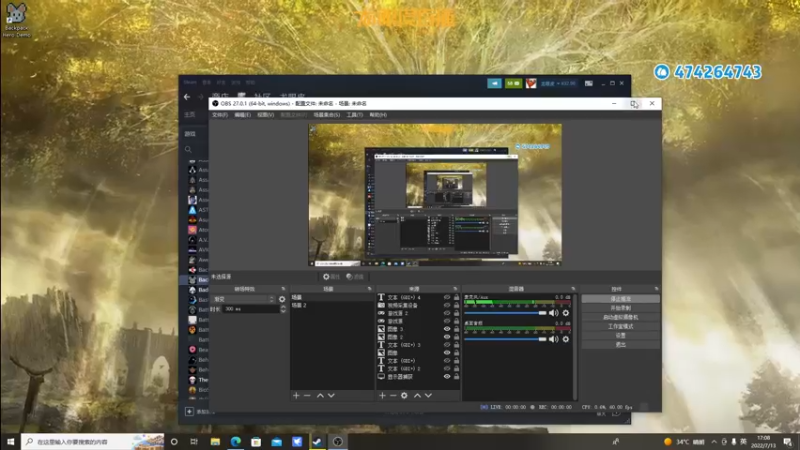Add a new source with the plus icon
The image size is (800, 450).
[382, 395]
